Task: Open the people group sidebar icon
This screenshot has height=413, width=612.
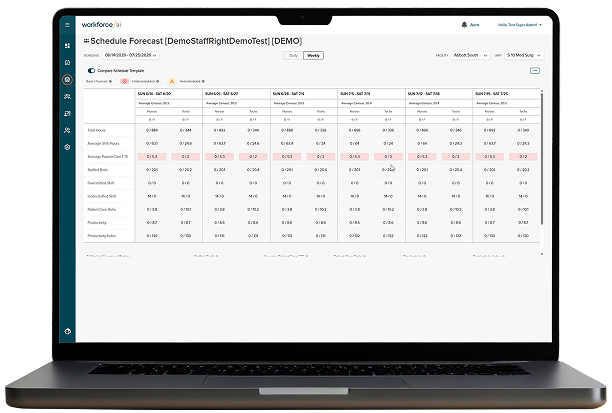Action: pyautogui.click(x=67, y=96)
